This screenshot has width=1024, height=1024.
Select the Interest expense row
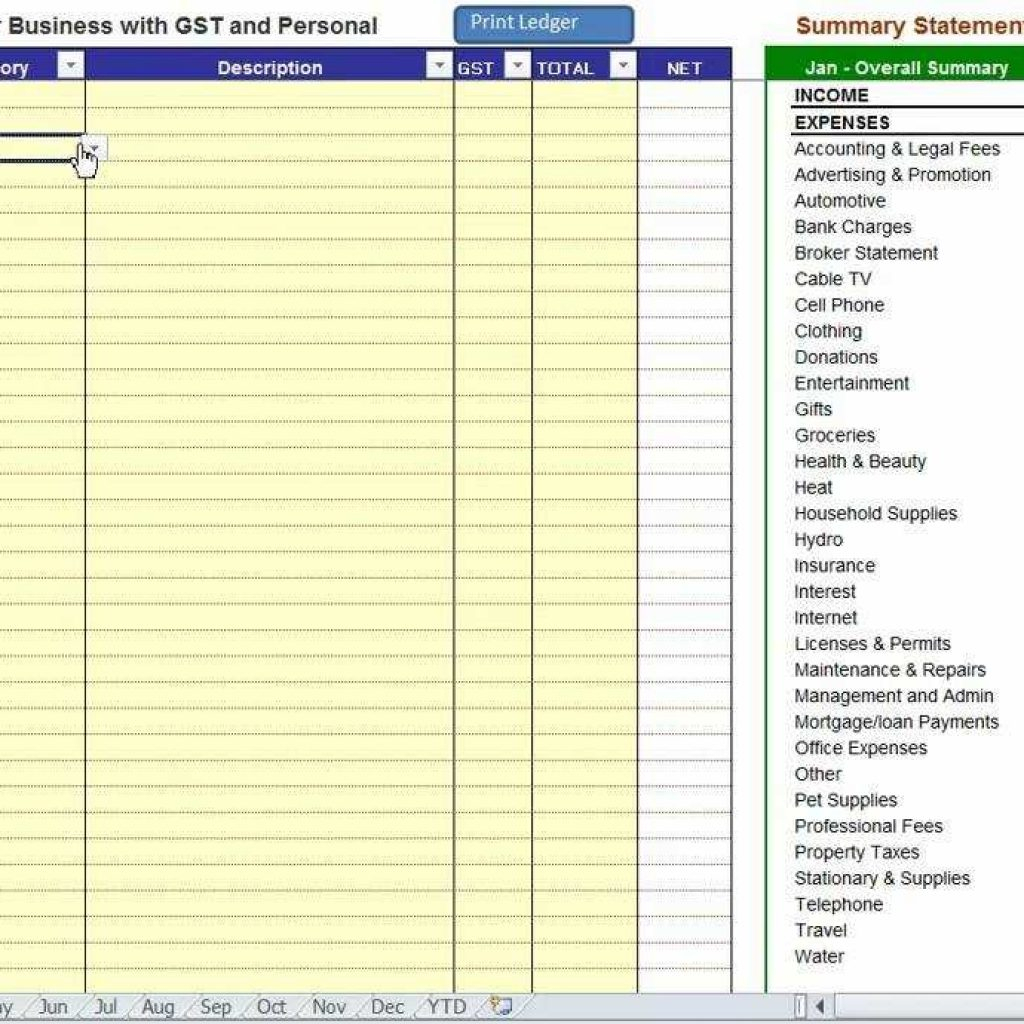pyautogui.click(x=824, y=592)
